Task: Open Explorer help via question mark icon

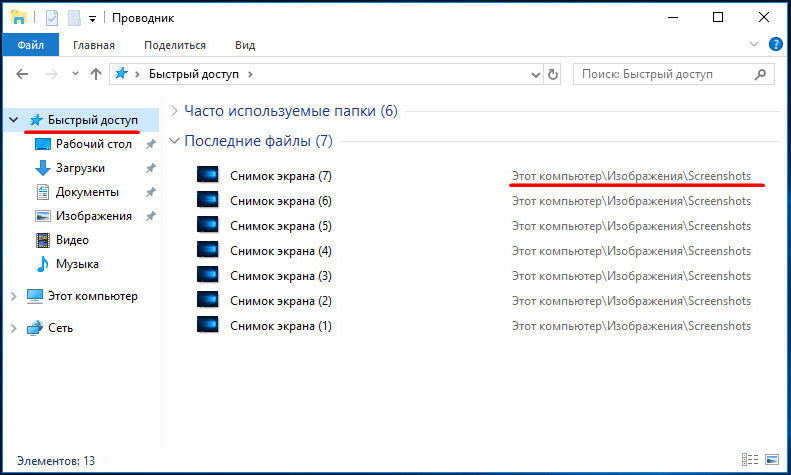Action: tap(775, 44)
